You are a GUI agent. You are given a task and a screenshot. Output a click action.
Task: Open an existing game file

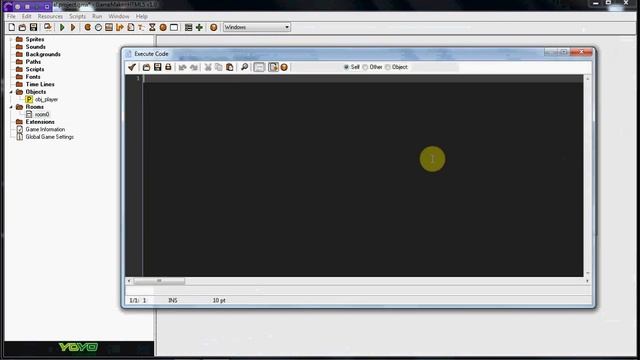tap(22, 27)
